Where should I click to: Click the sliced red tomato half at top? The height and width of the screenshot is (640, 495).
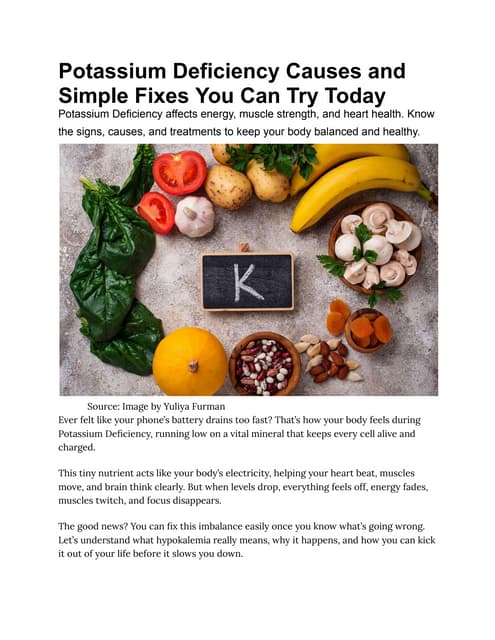tap(180, 172)
